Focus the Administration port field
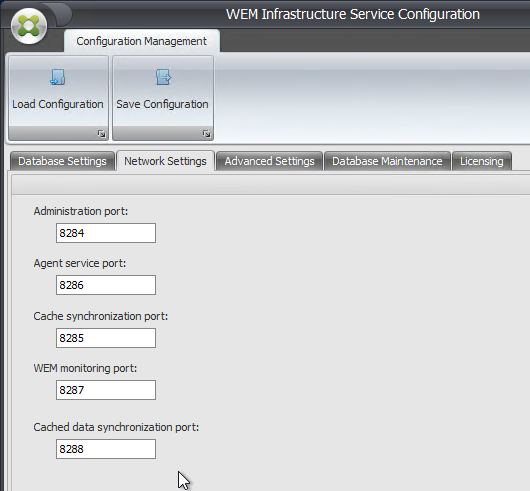The image size is (530, 491). [x=106, y=233]
